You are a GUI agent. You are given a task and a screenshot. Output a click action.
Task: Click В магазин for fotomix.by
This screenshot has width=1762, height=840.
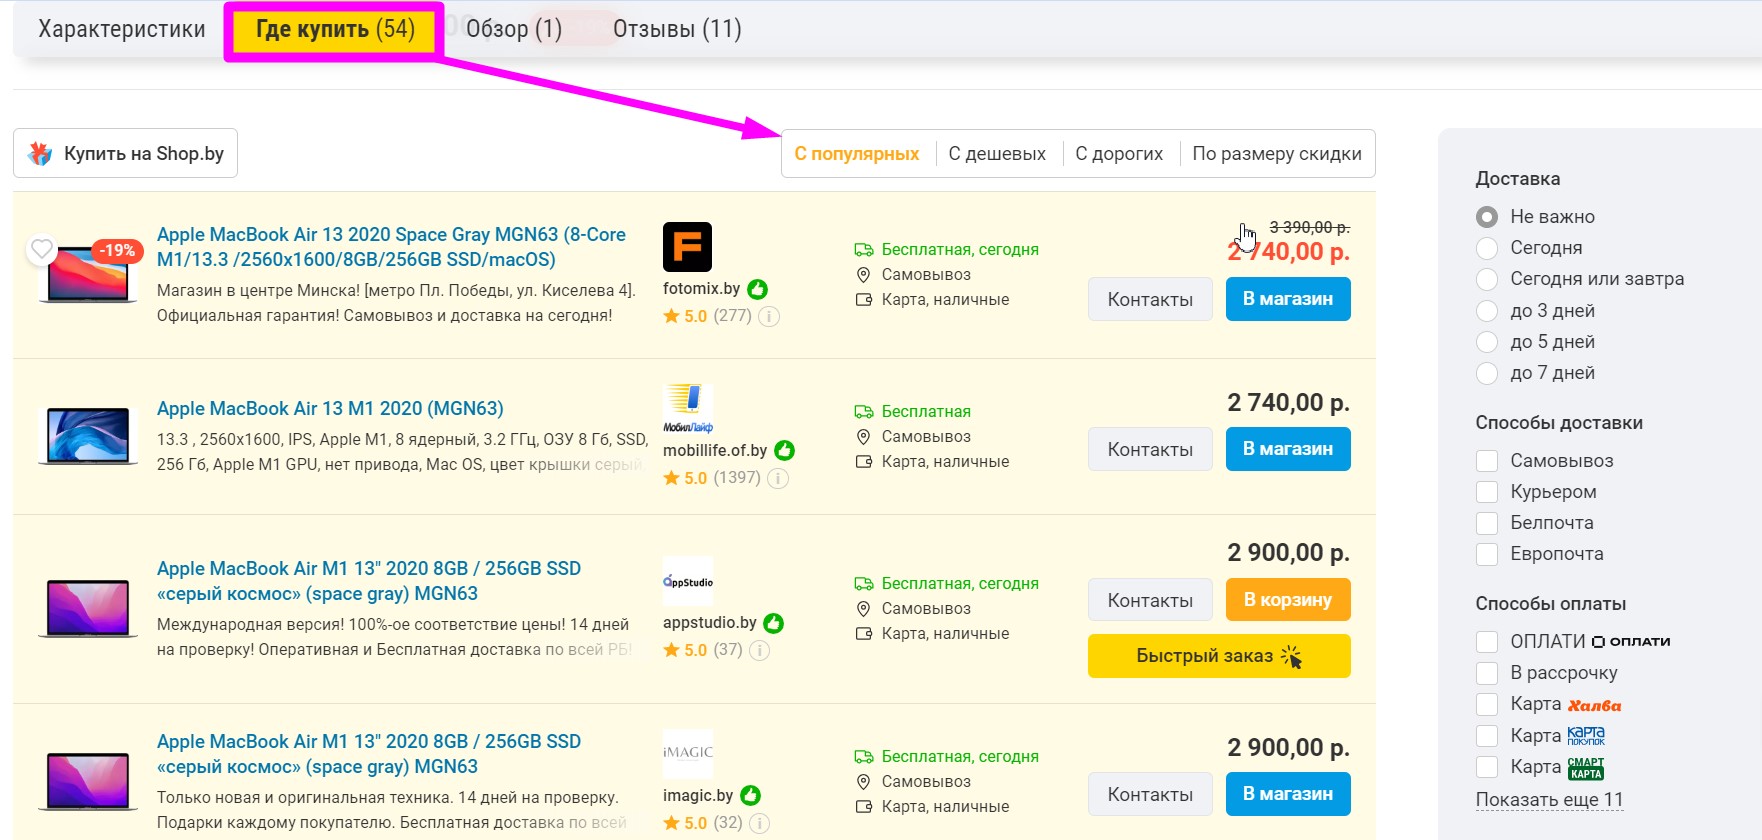(1288, 299)
